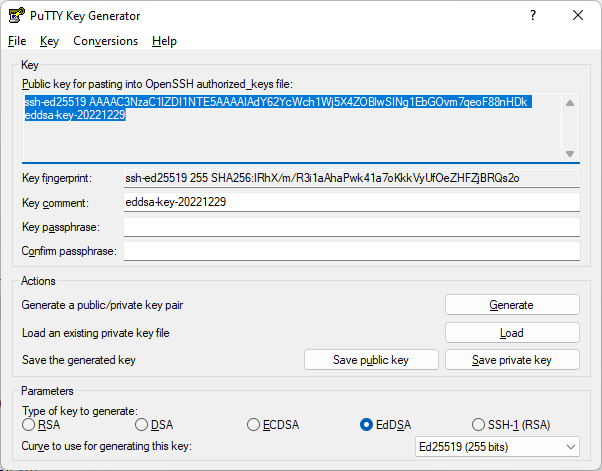Select the ECDSA key type
This screenshot has width=602, height=471.
coord(254,425)
